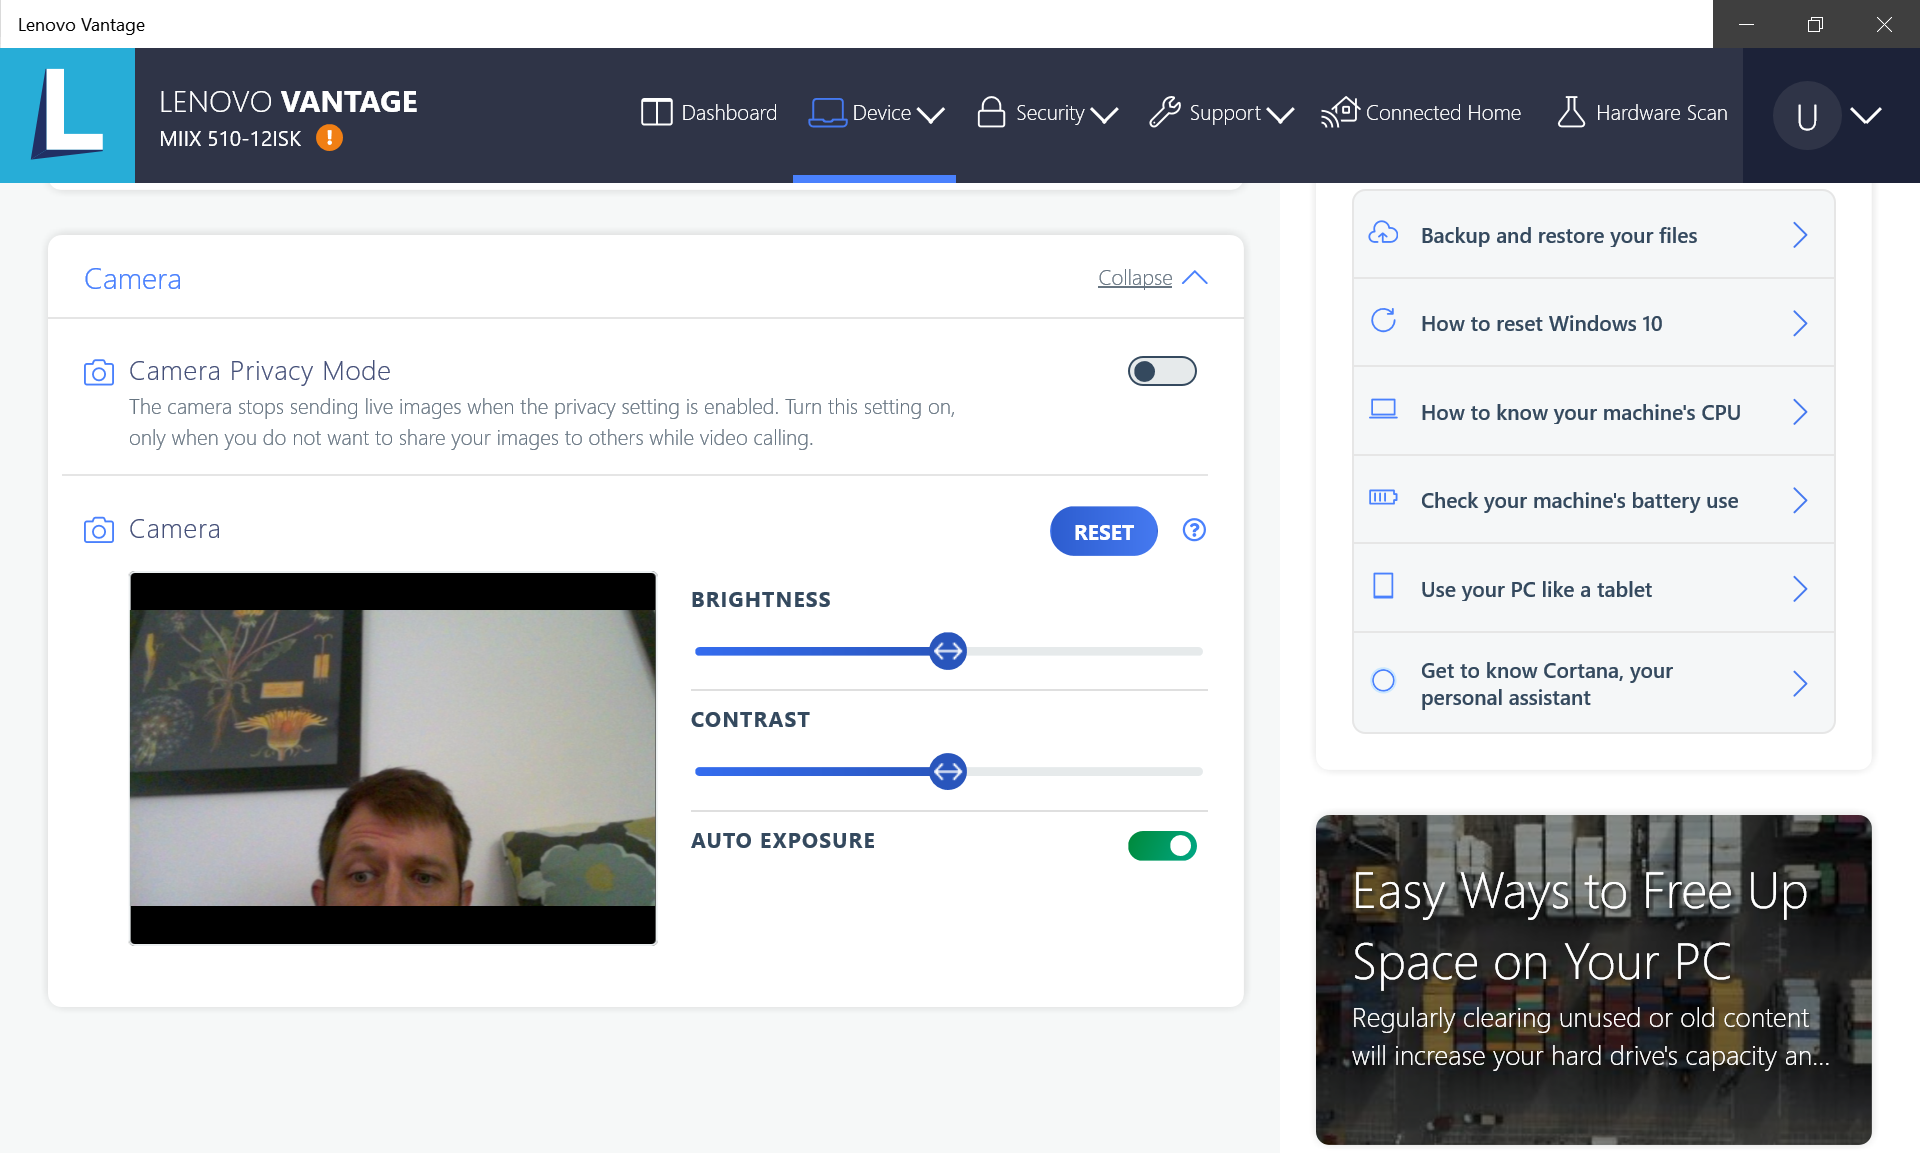Open the Security menu item
This screenshot has width=1920, height=1153.
coord(1048,113)
